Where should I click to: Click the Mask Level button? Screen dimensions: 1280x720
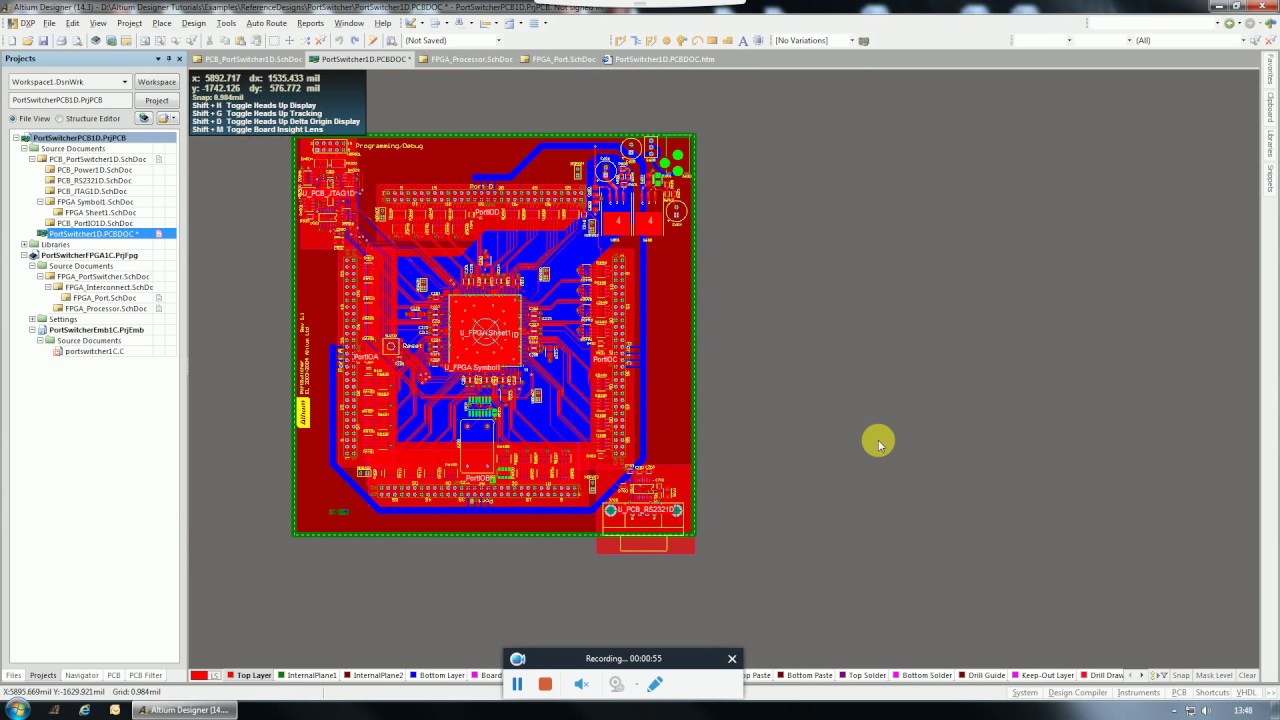1214,675
